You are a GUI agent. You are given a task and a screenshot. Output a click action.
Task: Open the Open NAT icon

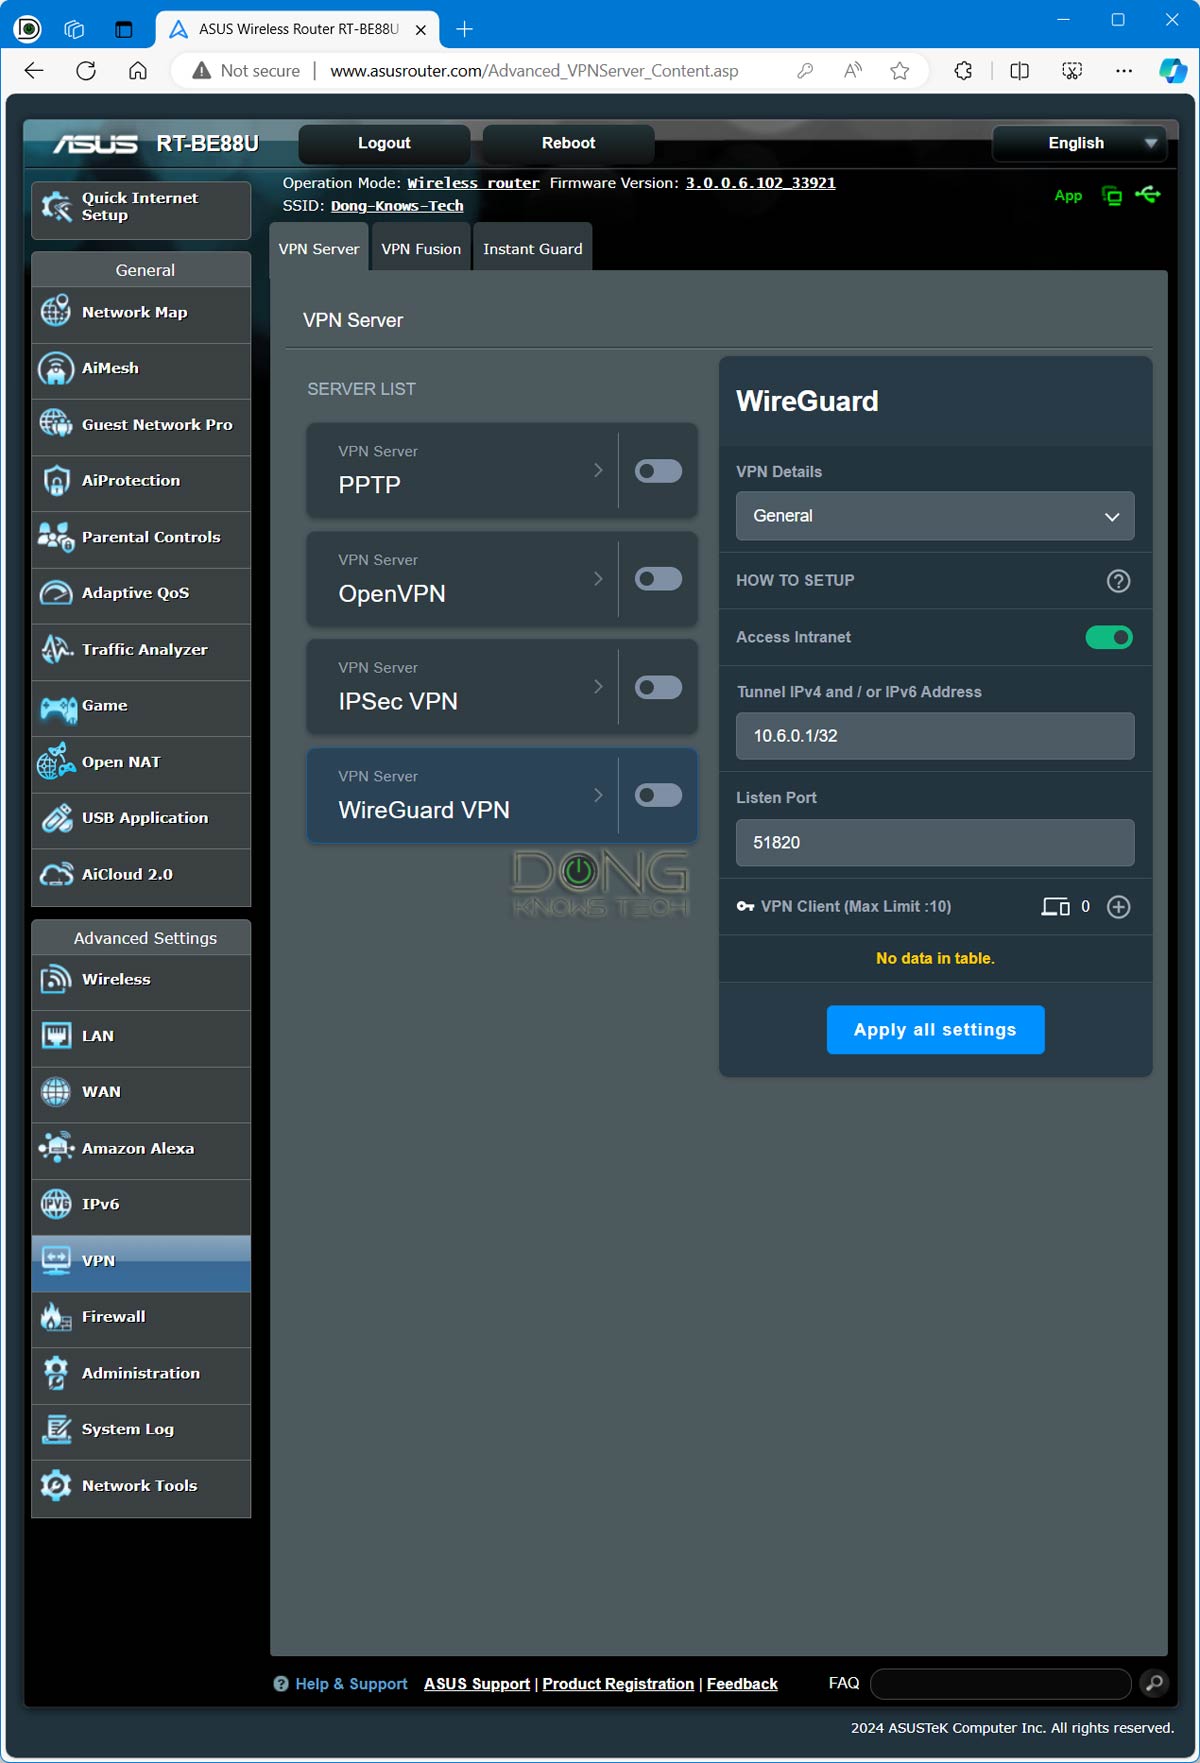[56, 761]
